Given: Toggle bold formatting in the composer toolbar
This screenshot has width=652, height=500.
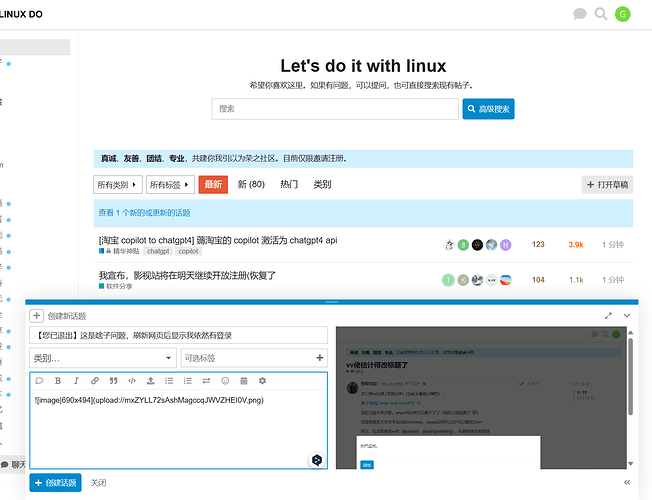Looking at the screenshot, I should (x=58, y=381).
